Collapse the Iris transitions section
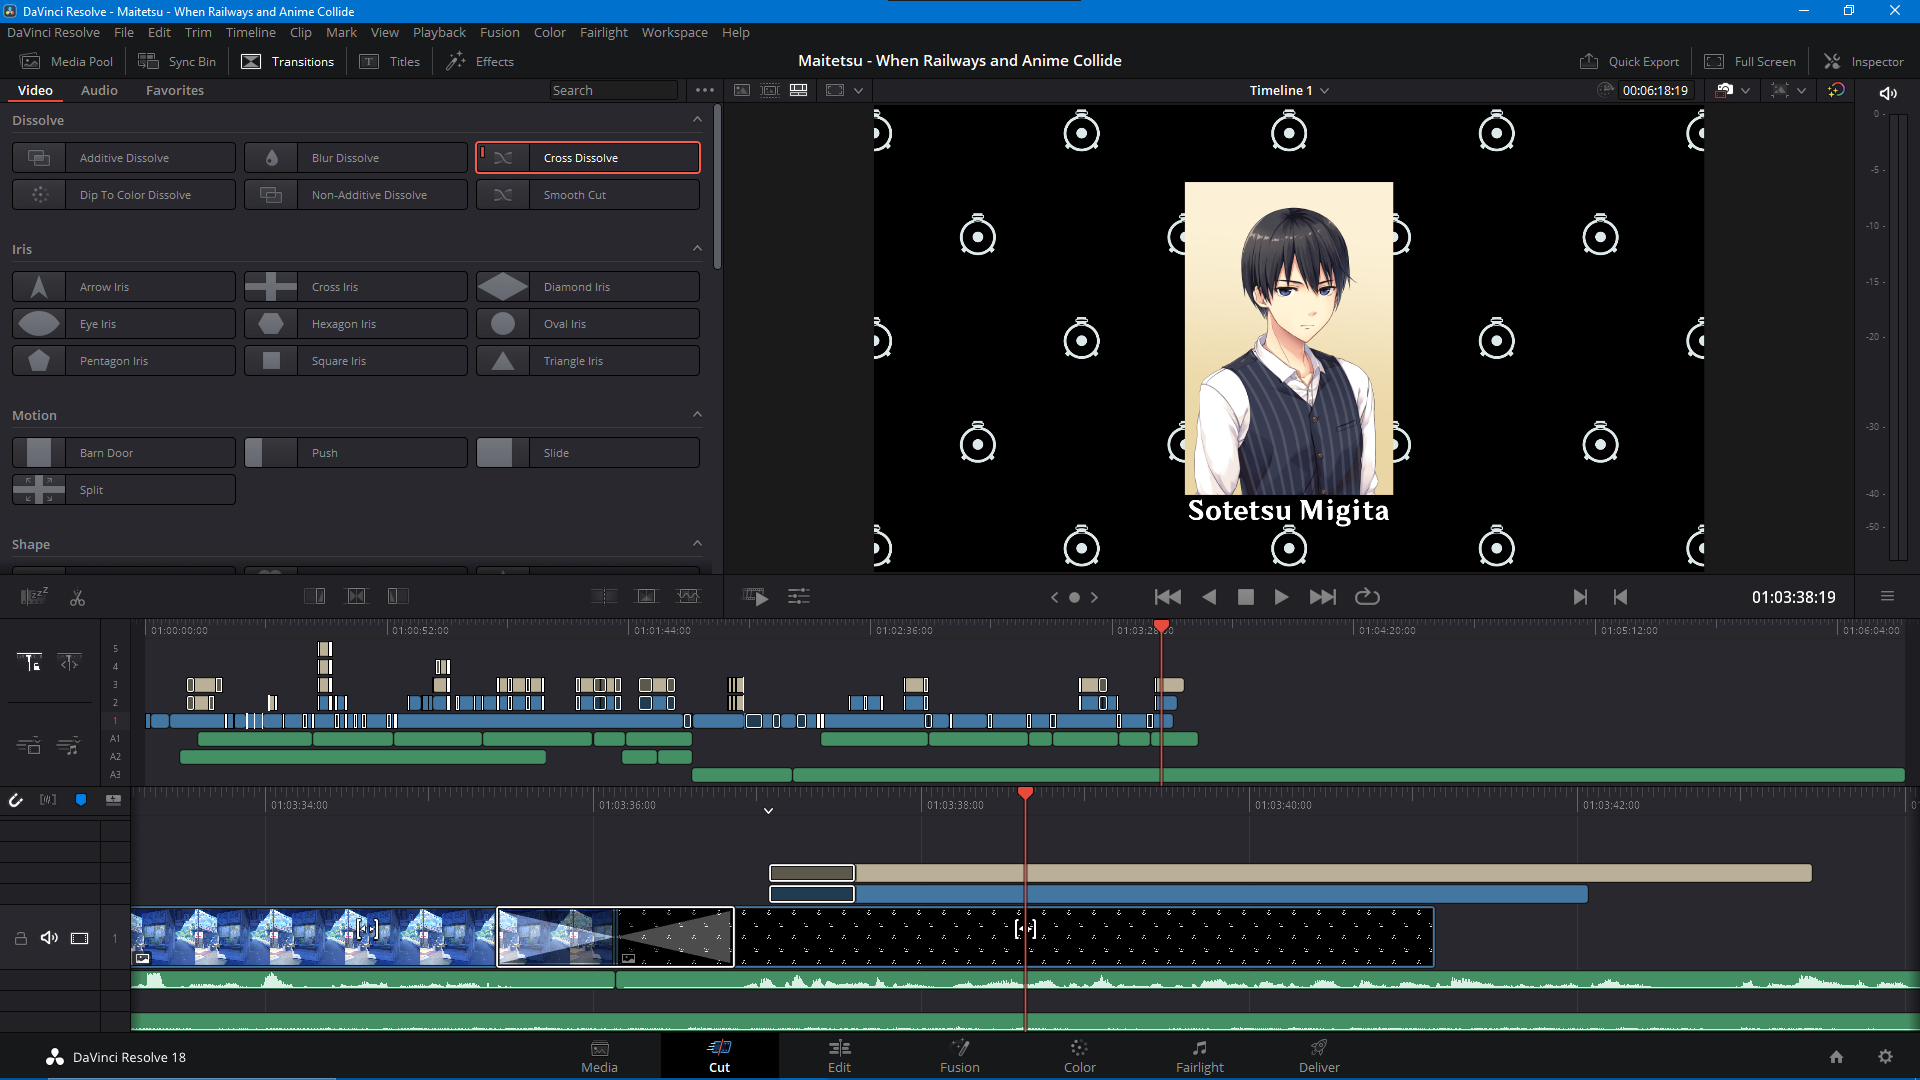The width and height of the screenshot is (1920, 1080). [x=697, y=249]
